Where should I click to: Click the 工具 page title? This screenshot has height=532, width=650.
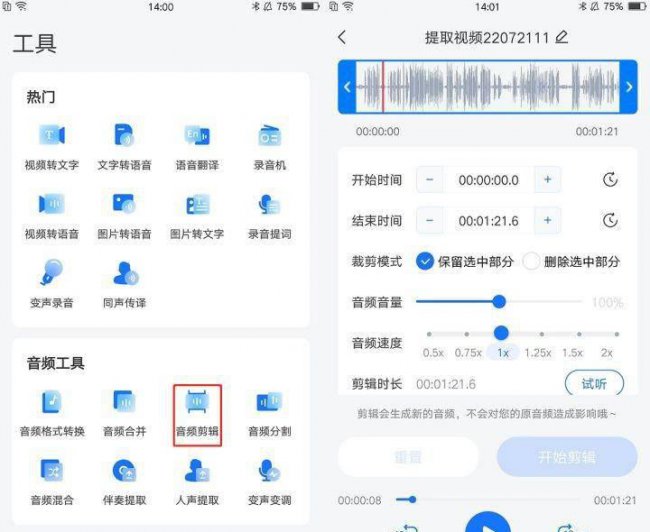(x=34, y=44)
